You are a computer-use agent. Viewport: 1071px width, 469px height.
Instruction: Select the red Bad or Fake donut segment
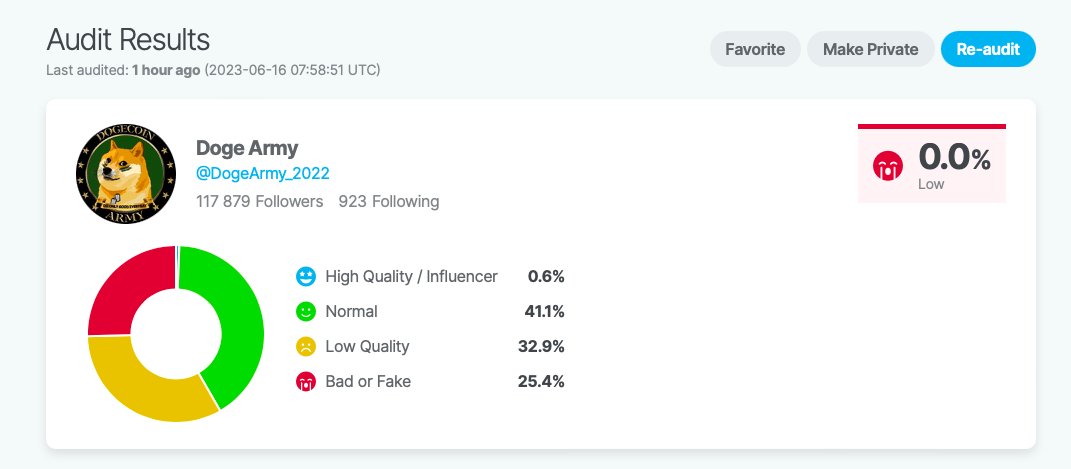tap(130, 287)
